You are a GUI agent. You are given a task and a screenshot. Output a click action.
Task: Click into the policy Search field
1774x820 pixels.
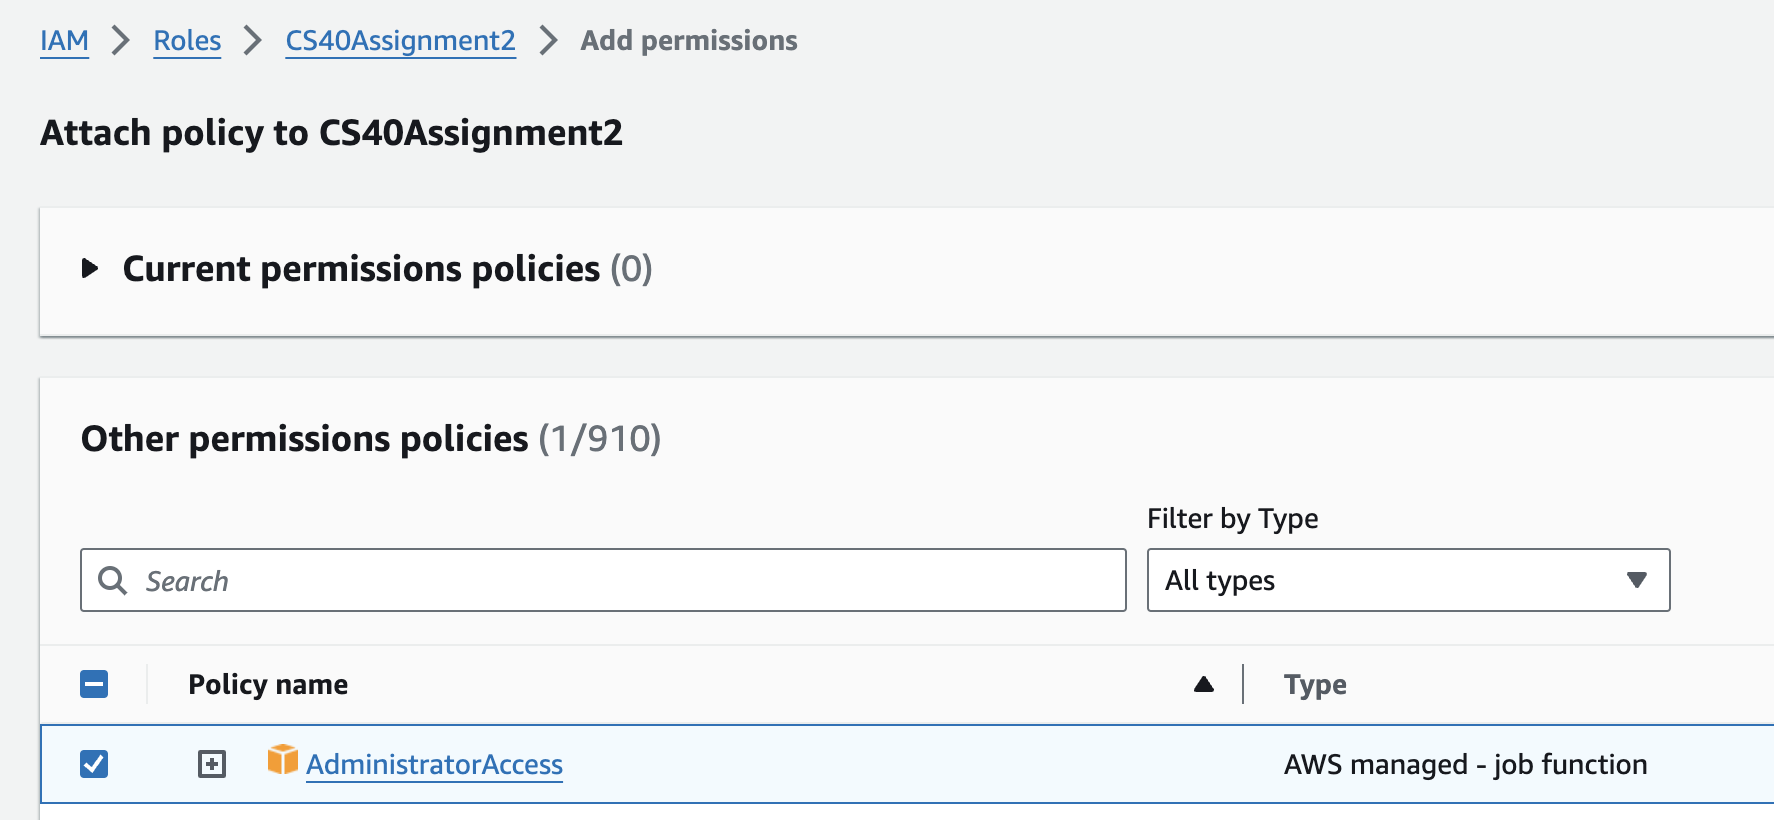click(x=620, y=581)
